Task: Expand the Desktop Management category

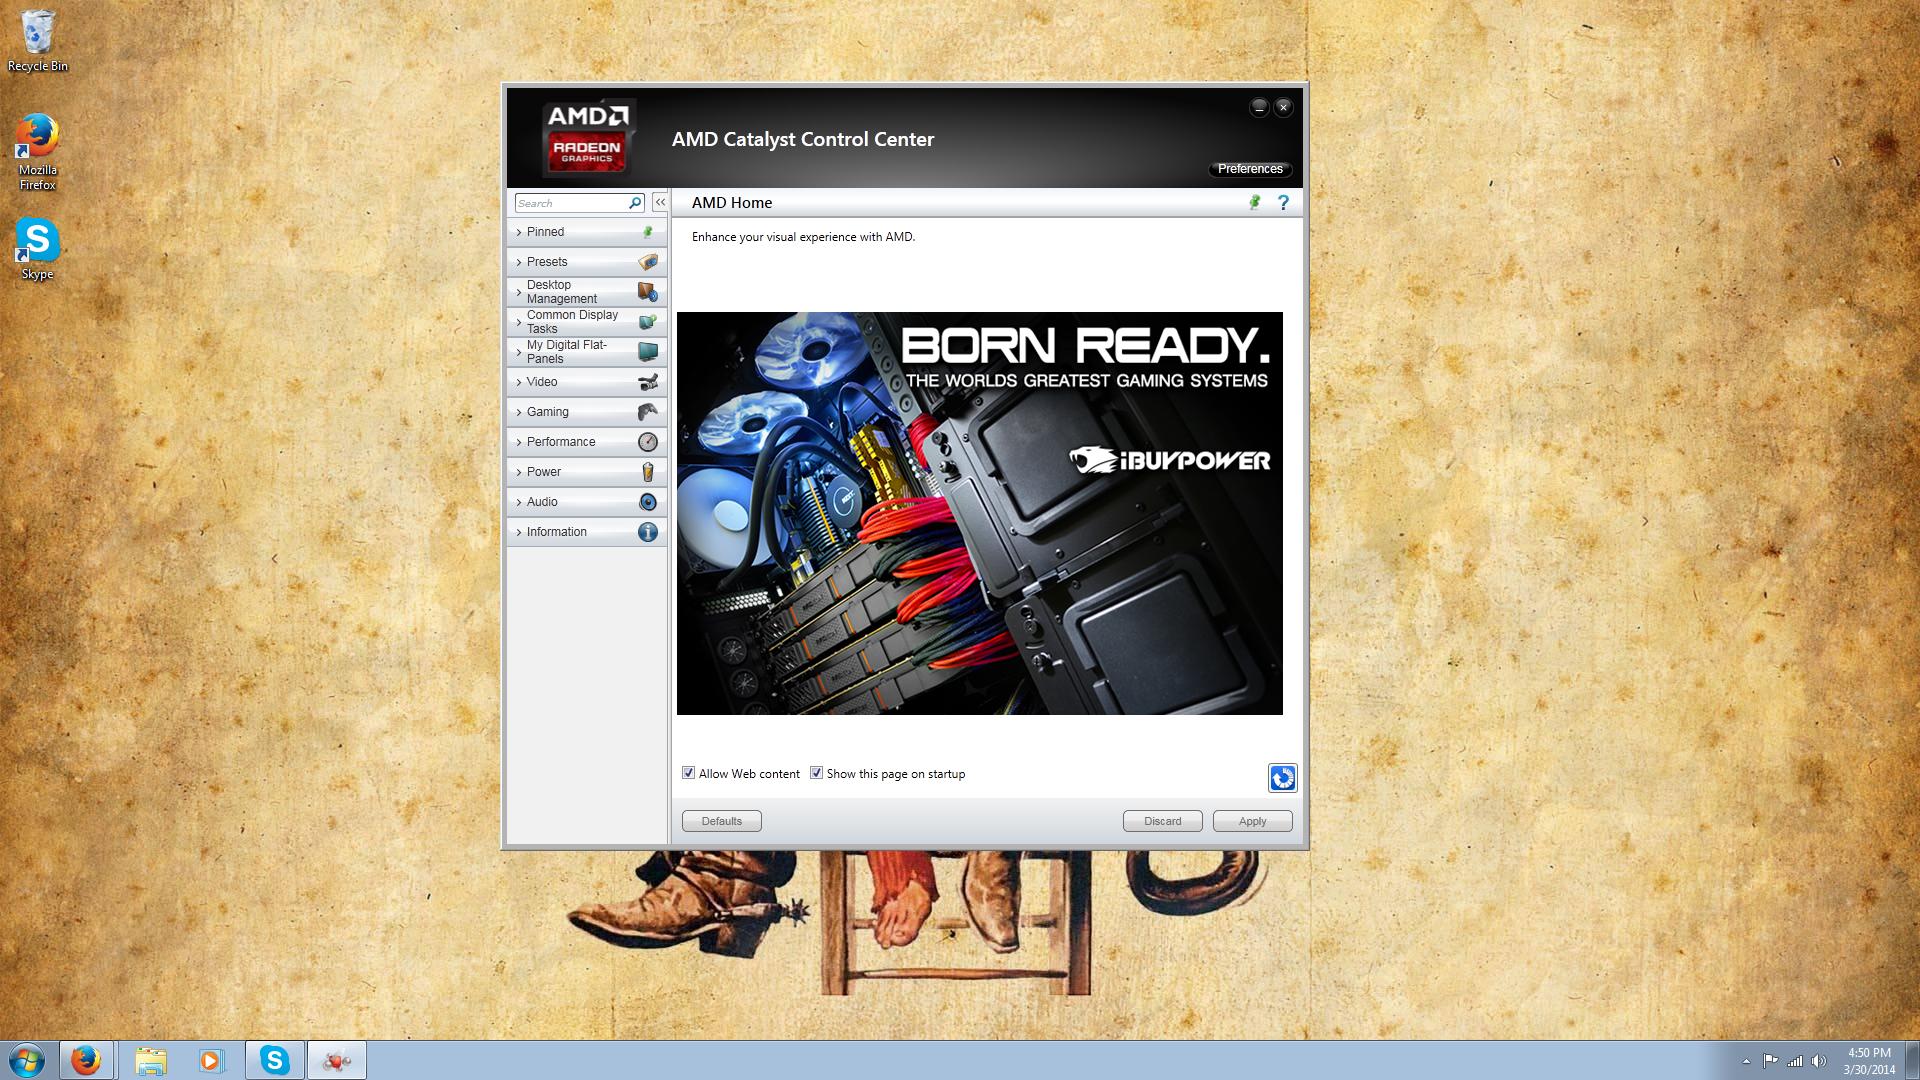Action: tap(587, 292)
